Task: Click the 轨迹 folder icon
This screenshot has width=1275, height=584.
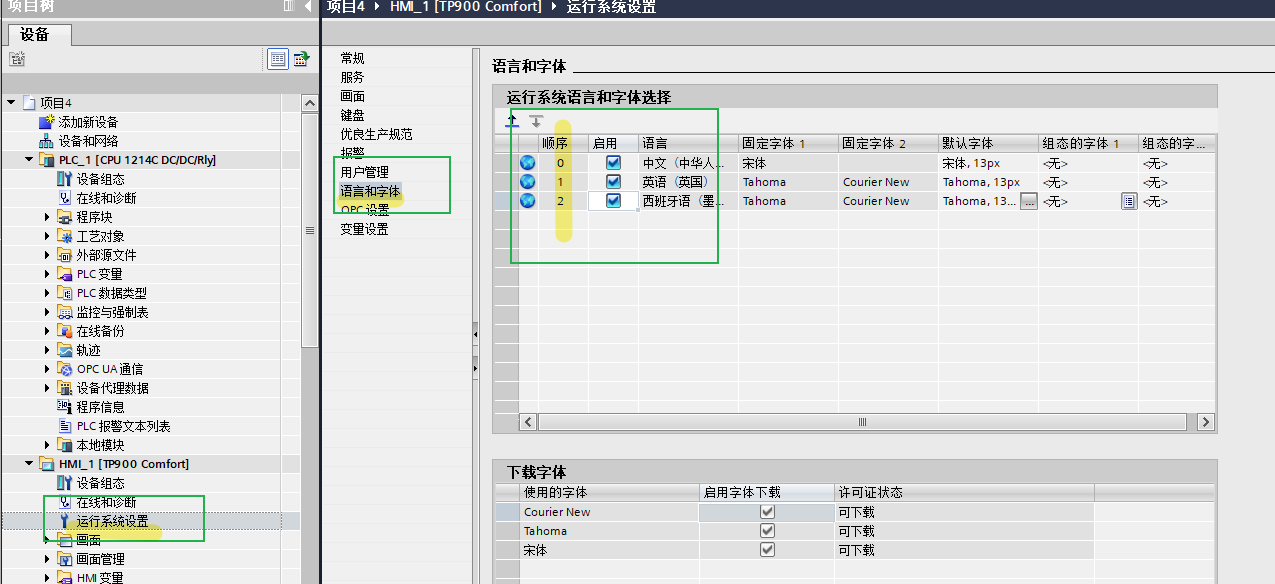Action: pos(65,350)
